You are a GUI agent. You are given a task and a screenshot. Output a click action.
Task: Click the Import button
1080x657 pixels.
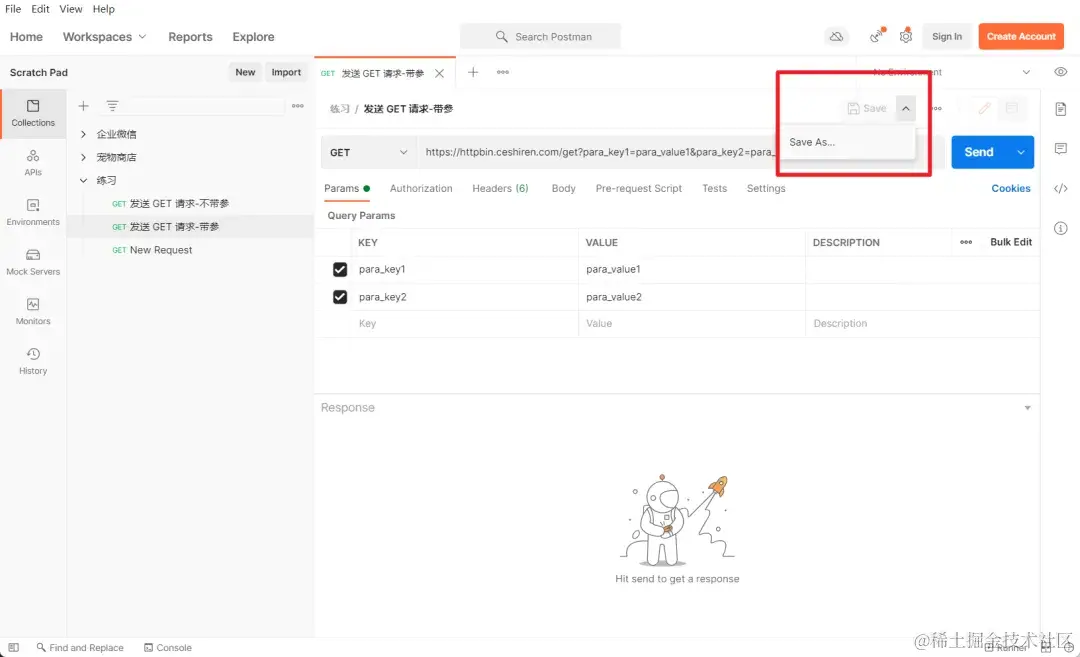(x=286, y=72)
